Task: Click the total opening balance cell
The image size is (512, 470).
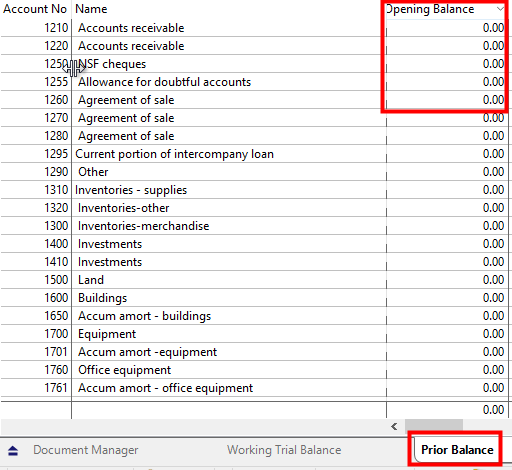Action: [x=447, y=410]
